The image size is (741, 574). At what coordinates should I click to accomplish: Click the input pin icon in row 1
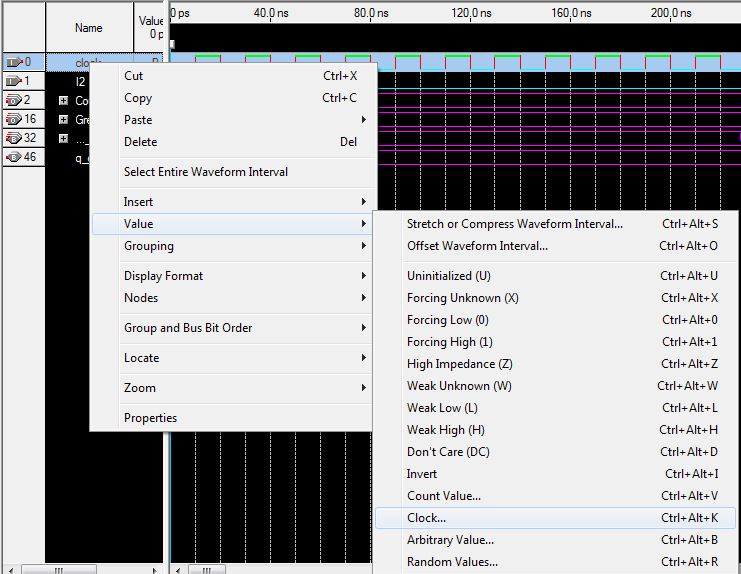[x=14, y=81]
